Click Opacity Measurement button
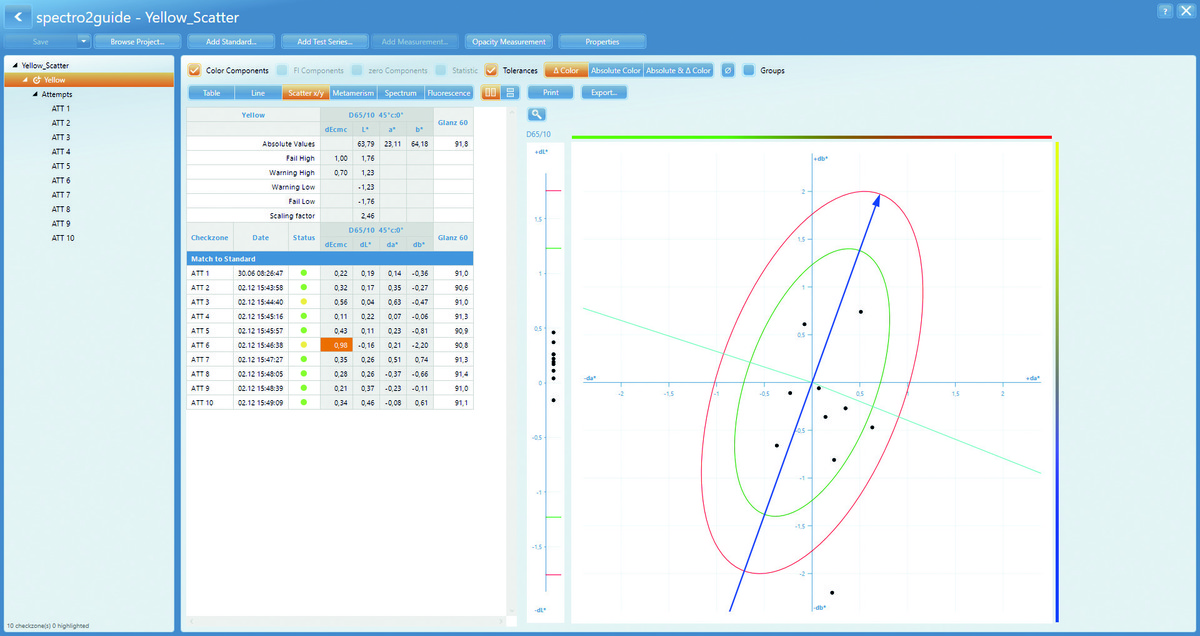This screenshot has height=636, width=1200. click(510, 42)
